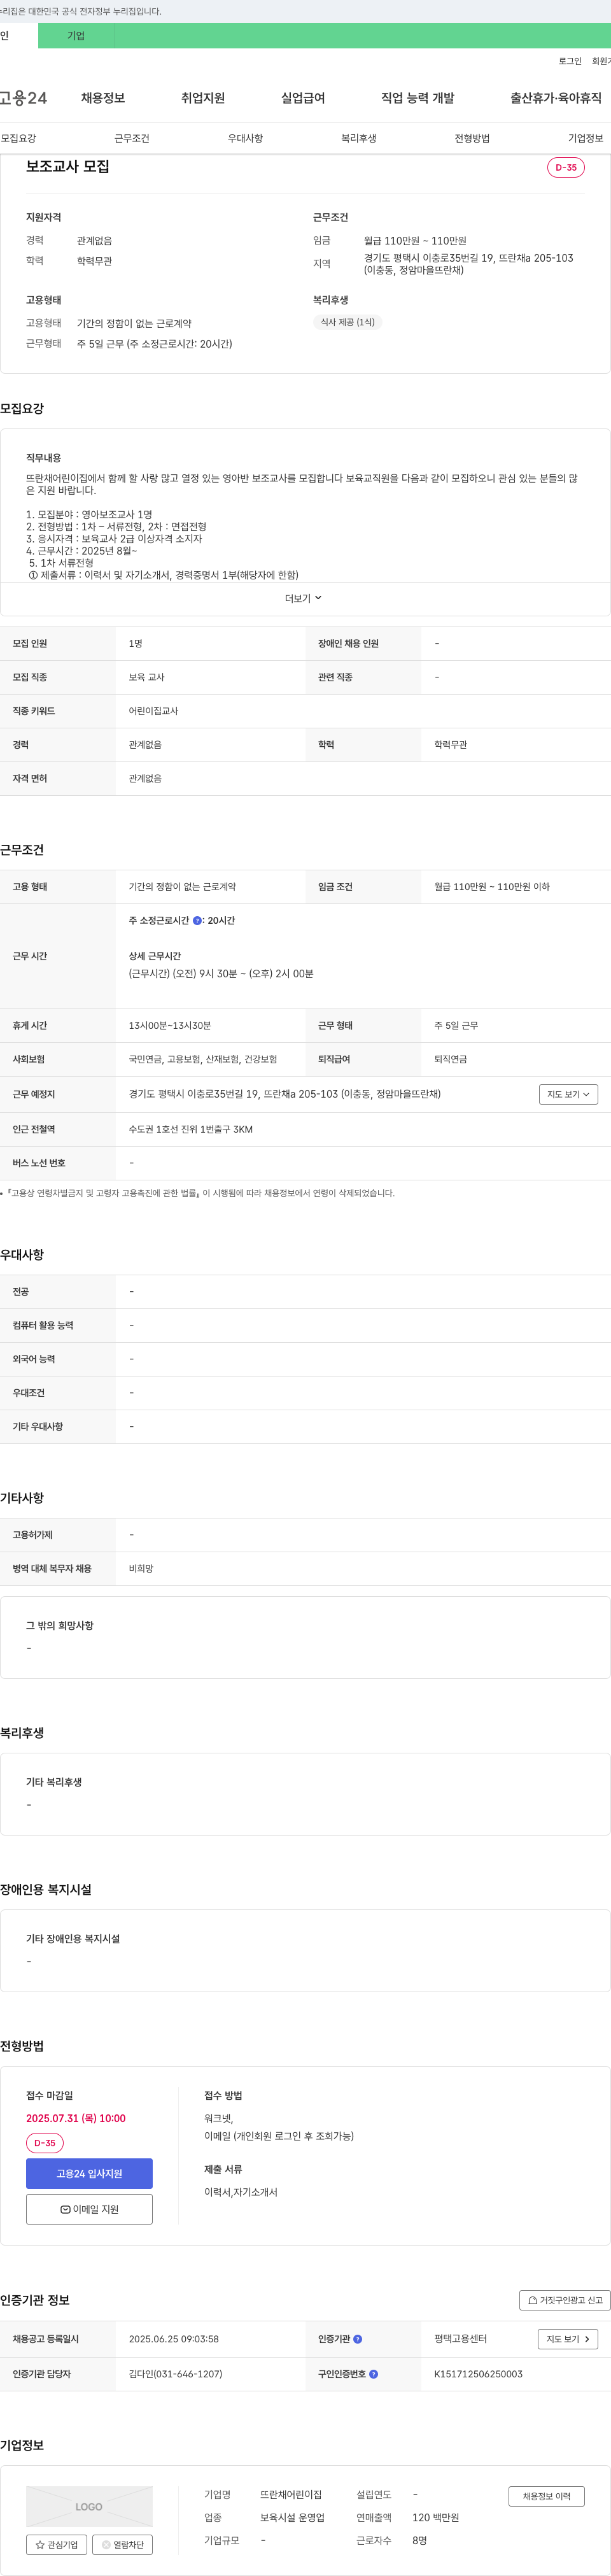
Task: Open 지도 보기 for 평택고용센터
Action: [x=568, y=2339]
